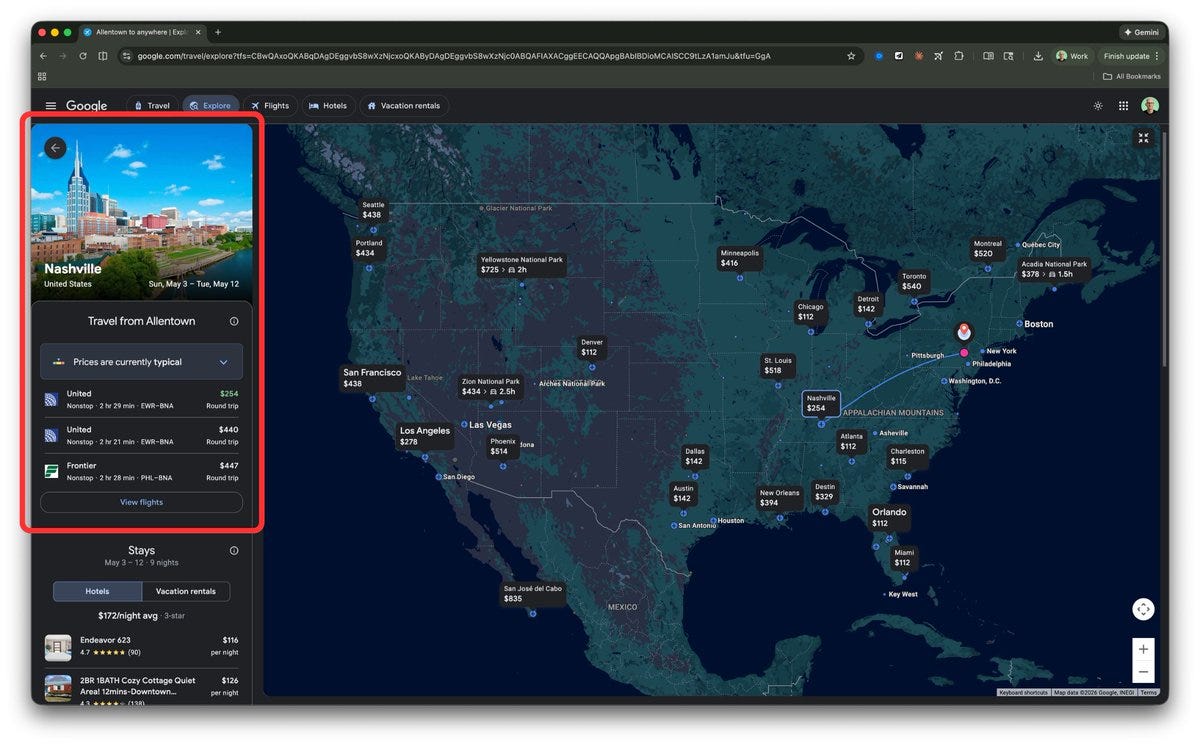View site information icon in address bar
Viewport: 1200px width, 746px height.
(x=127, y=56)
